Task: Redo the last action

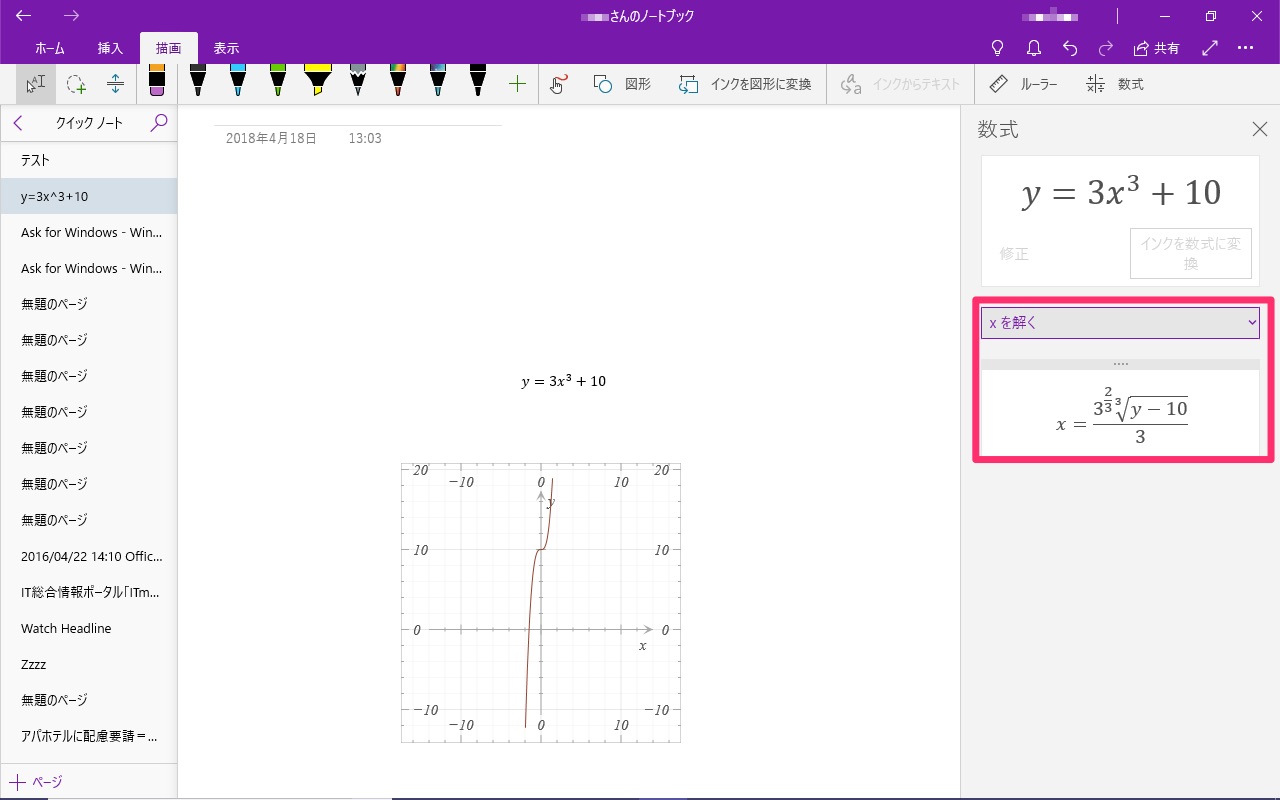Action: (1106, 48)
